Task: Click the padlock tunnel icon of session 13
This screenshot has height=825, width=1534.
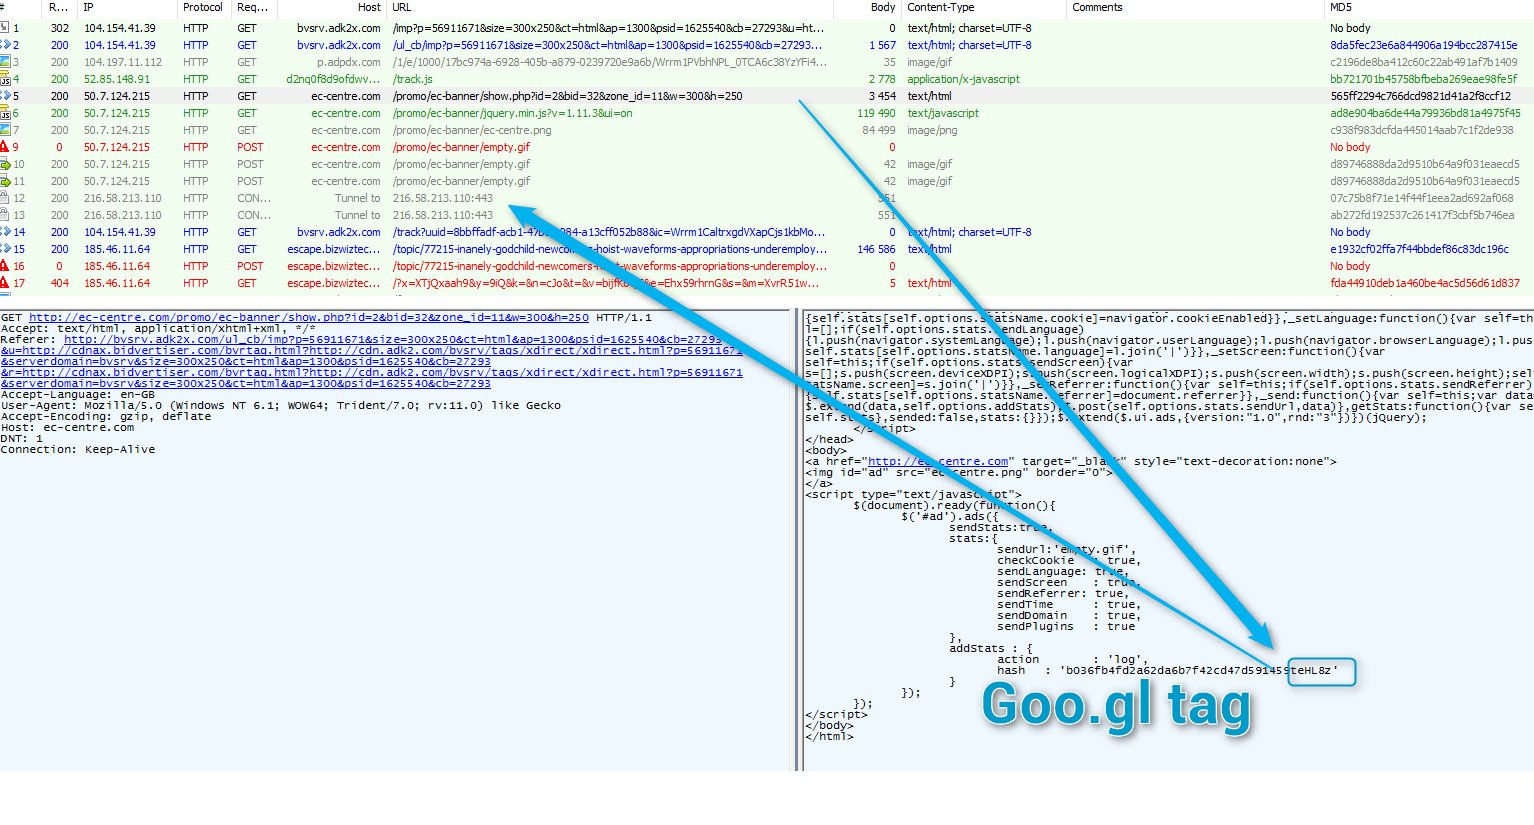Action: (x=5, y=215)
